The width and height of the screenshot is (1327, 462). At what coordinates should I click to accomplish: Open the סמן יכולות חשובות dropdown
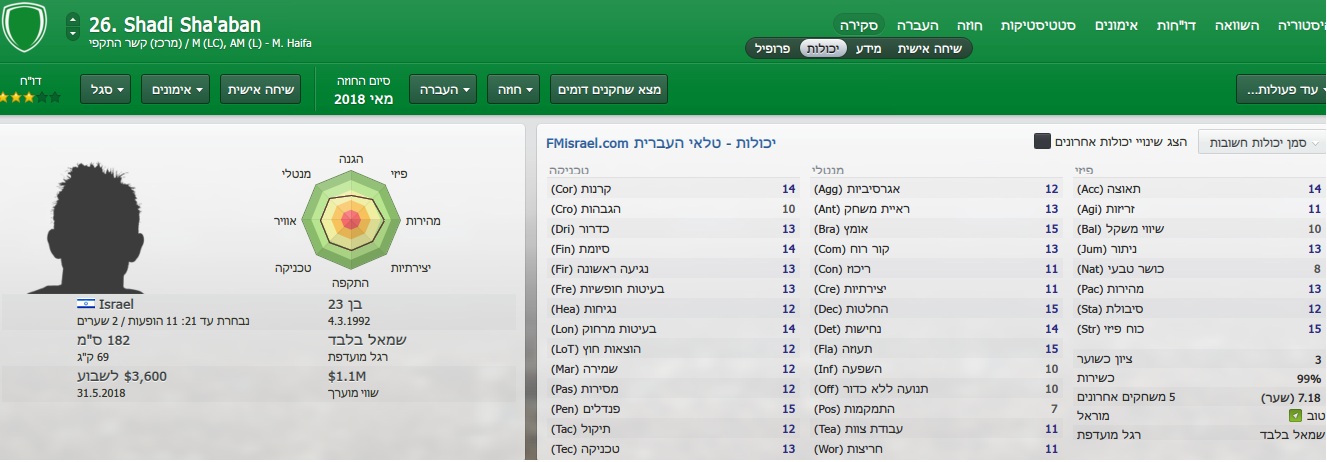1260,143
